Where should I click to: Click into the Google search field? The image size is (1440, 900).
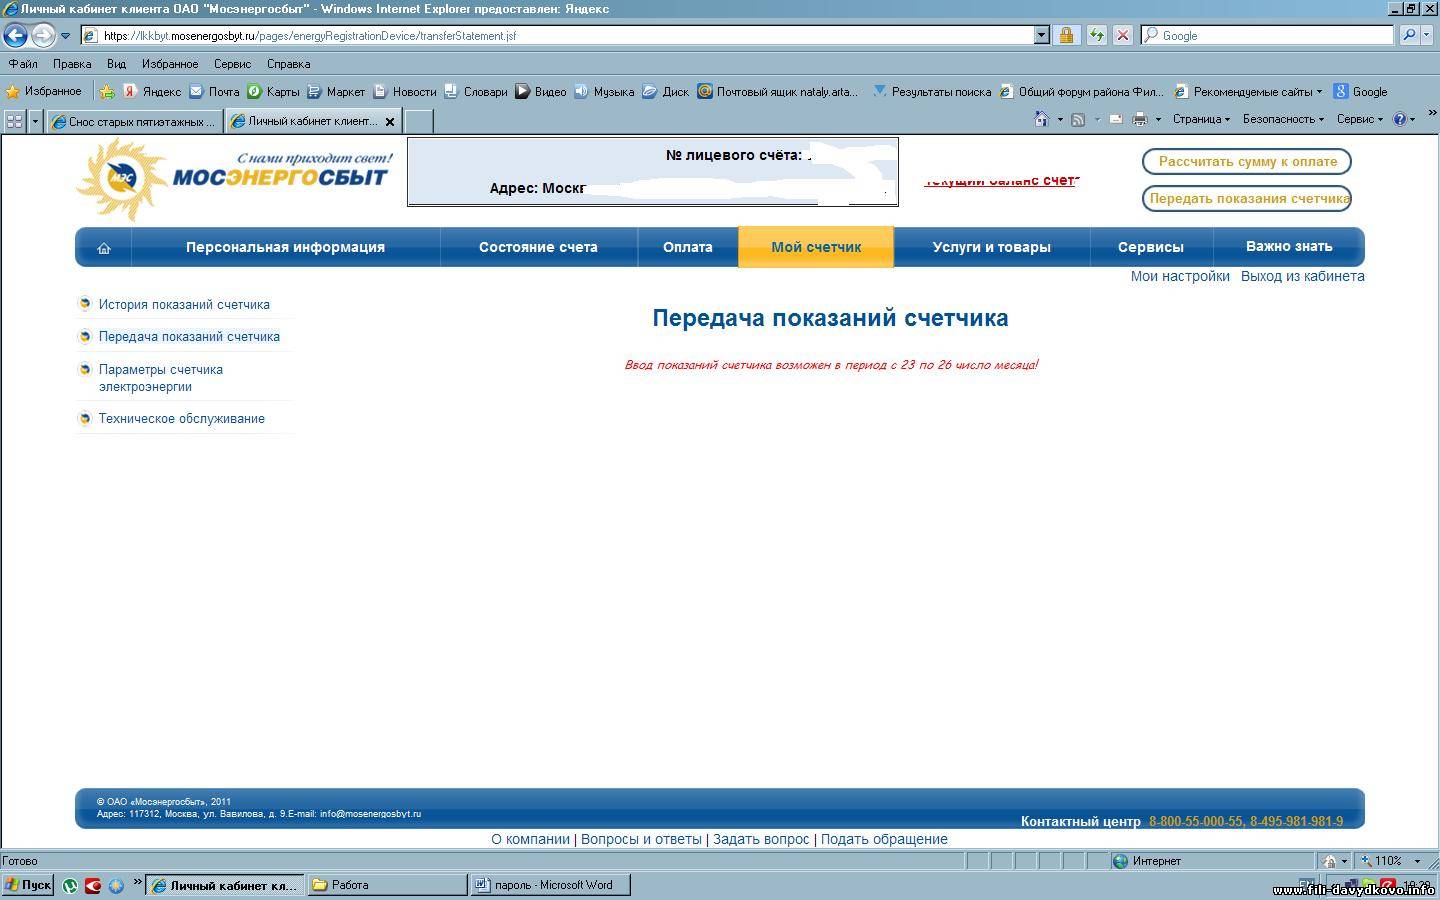pyautogui.click(x=1270, y=36)
